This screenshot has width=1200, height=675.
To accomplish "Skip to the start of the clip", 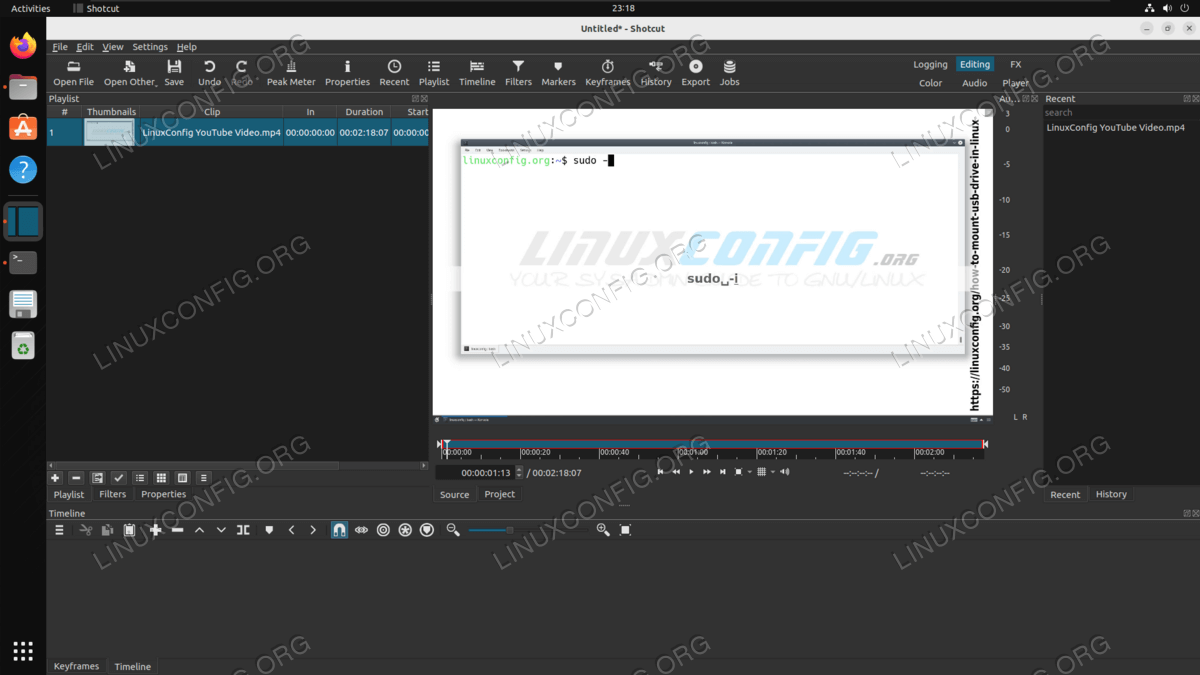I will click(660, 472).
